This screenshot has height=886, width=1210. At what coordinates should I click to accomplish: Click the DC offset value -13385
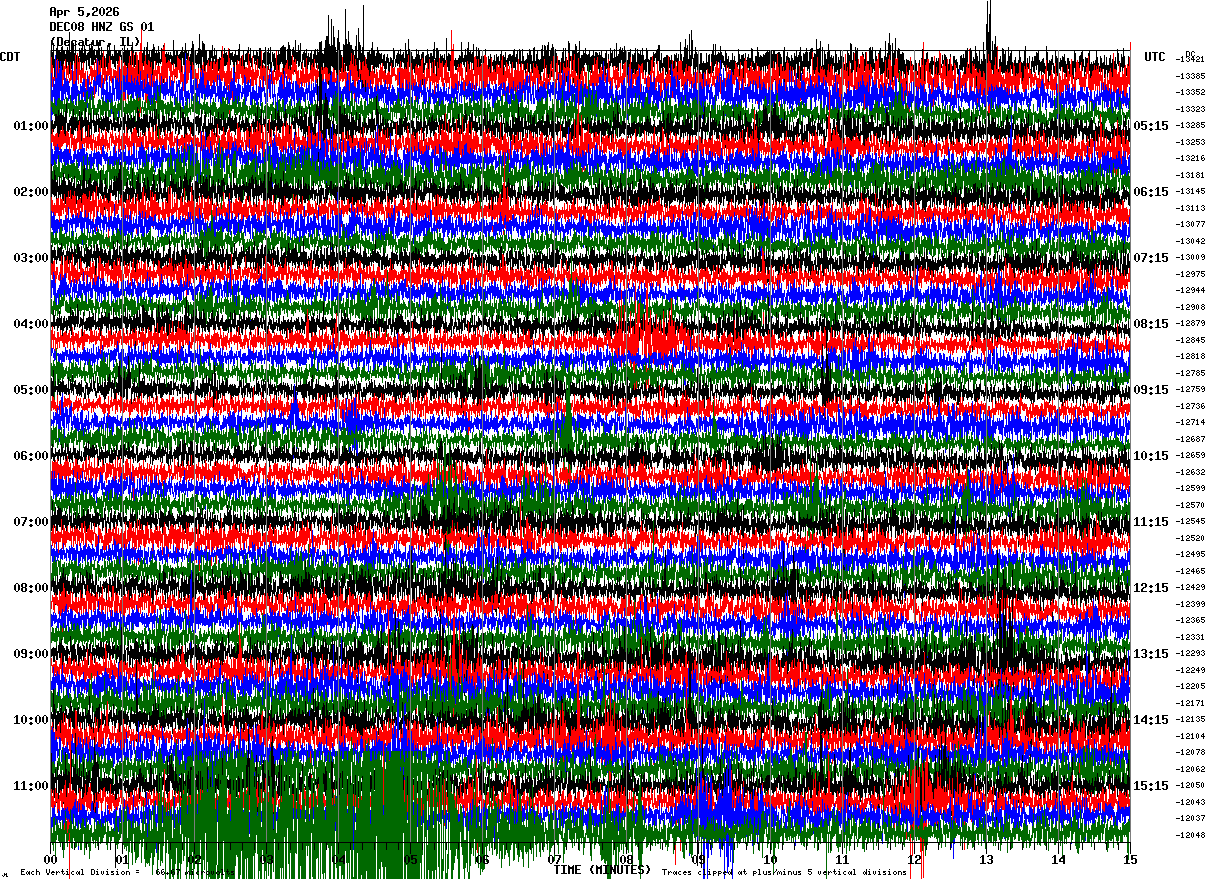point(1191,76)
